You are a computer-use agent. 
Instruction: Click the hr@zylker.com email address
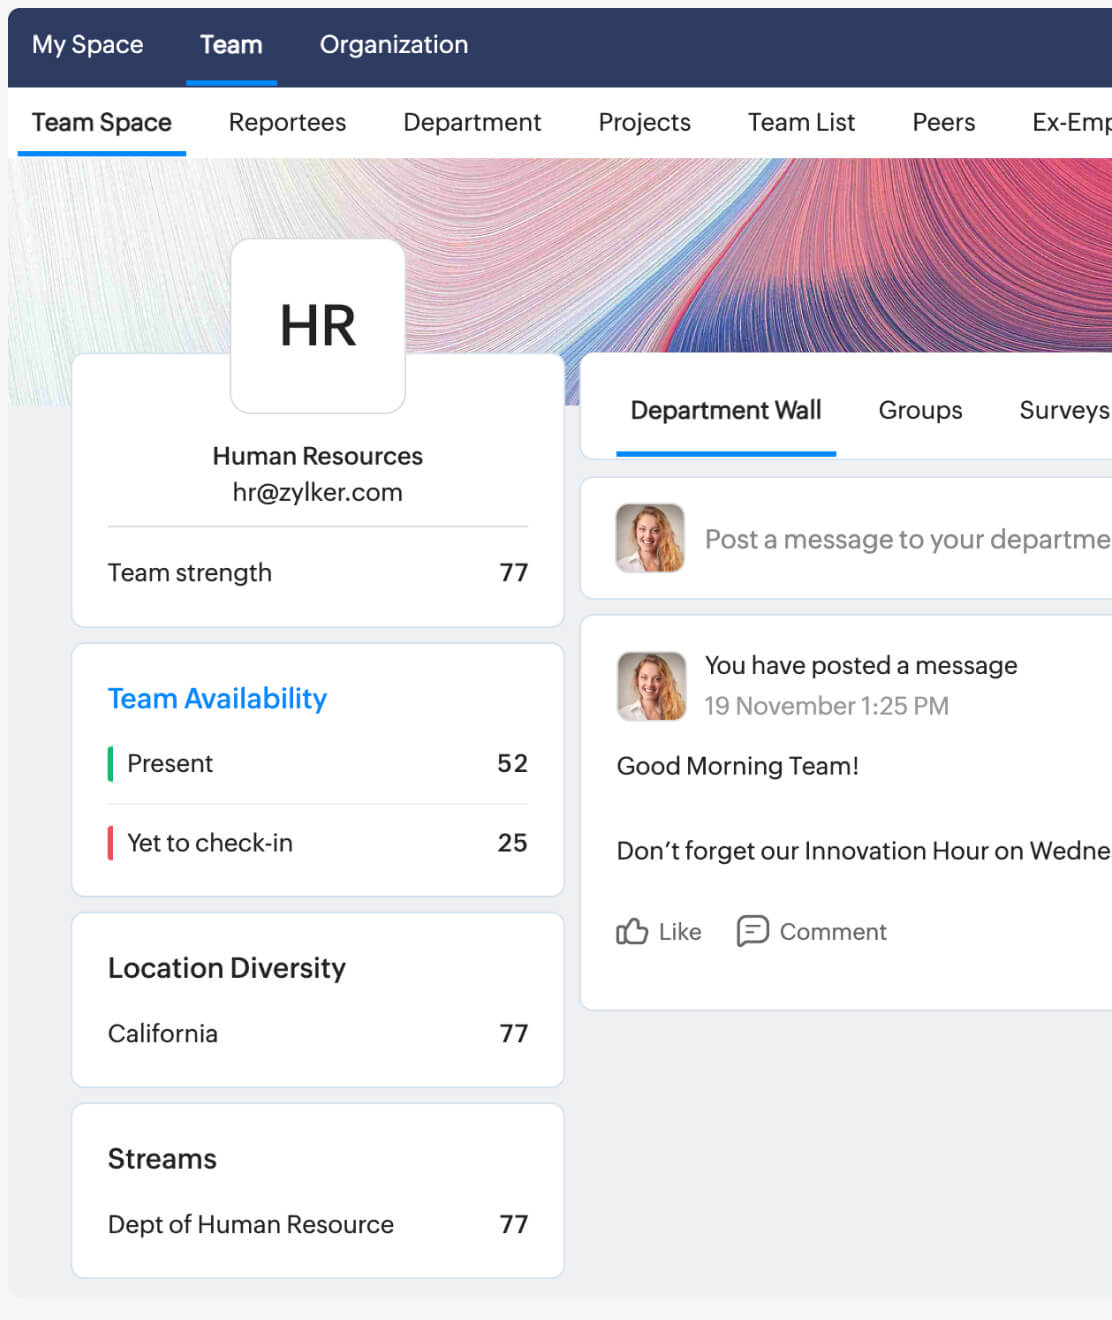(x=317, y=492)
